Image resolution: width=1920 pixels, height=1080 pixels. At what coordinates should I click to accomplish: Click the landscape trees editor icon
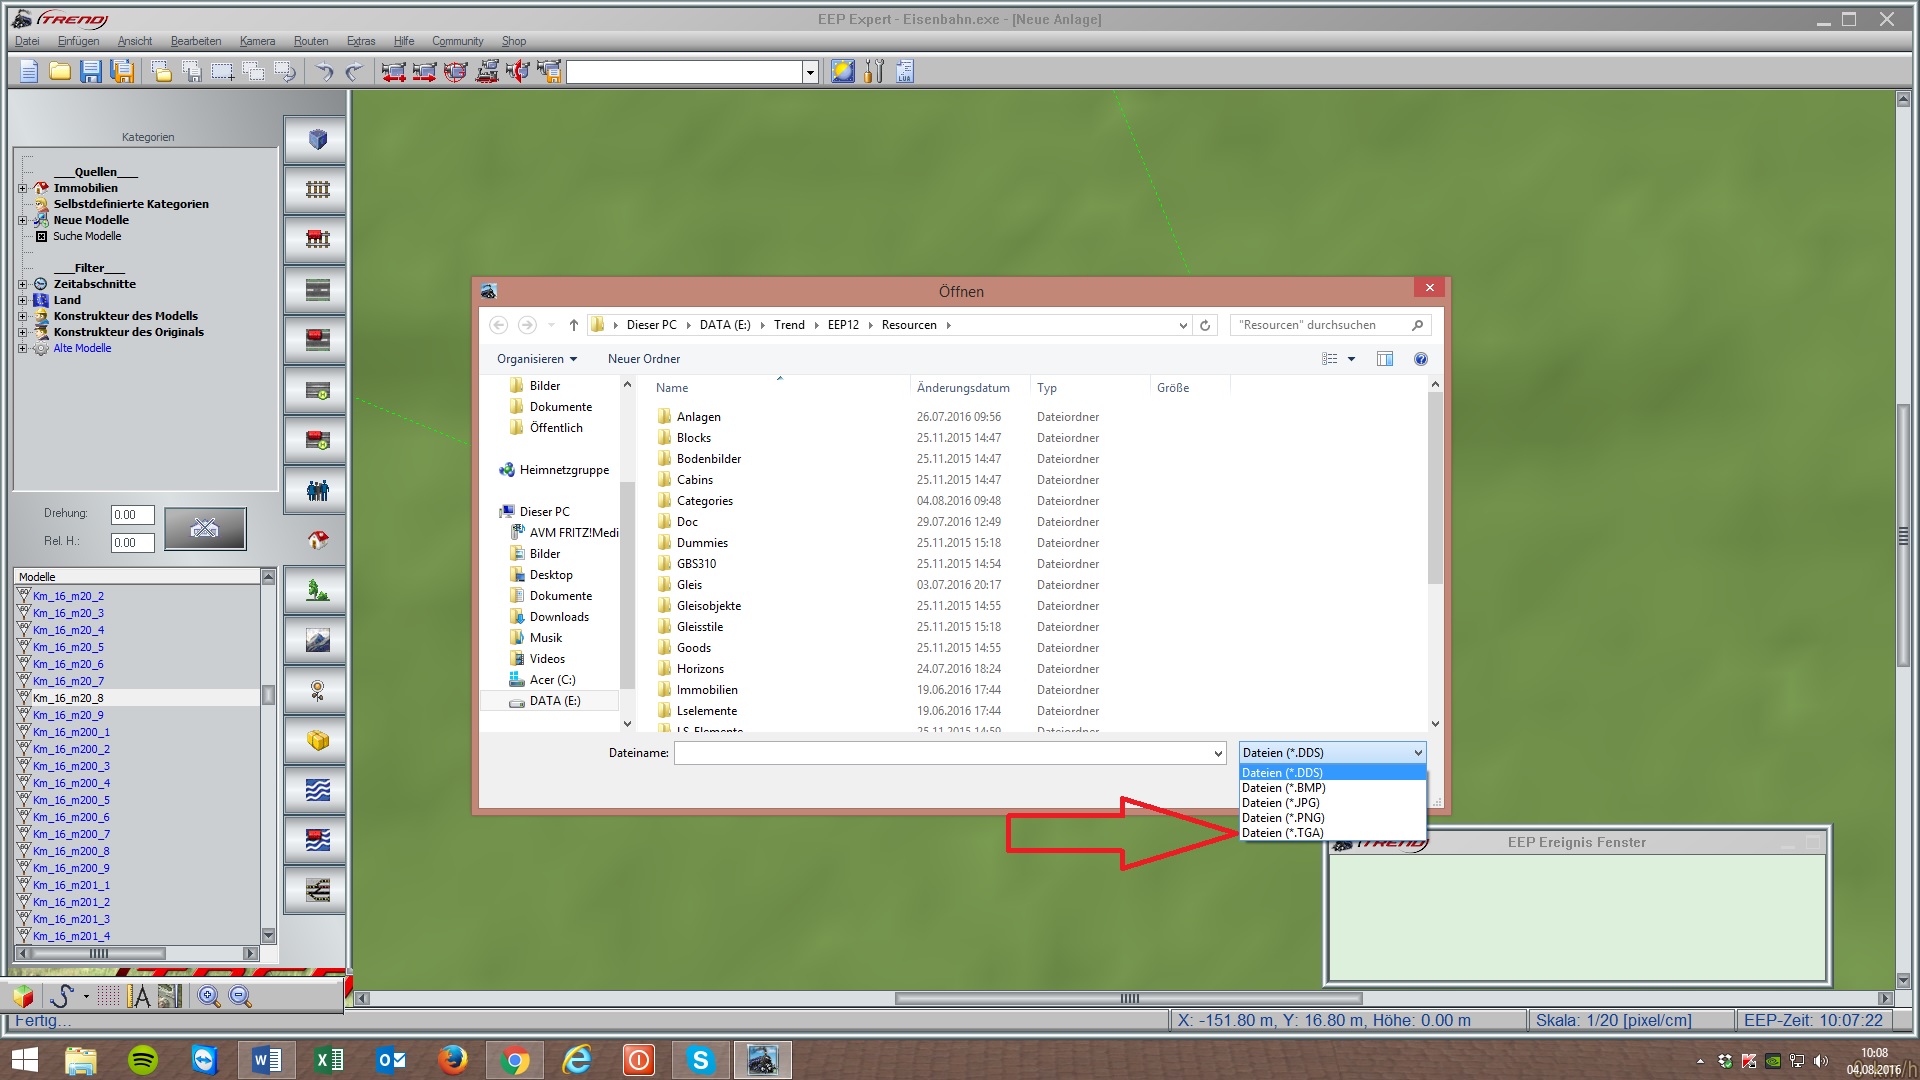pyautogui.click(x=317, y=590)
